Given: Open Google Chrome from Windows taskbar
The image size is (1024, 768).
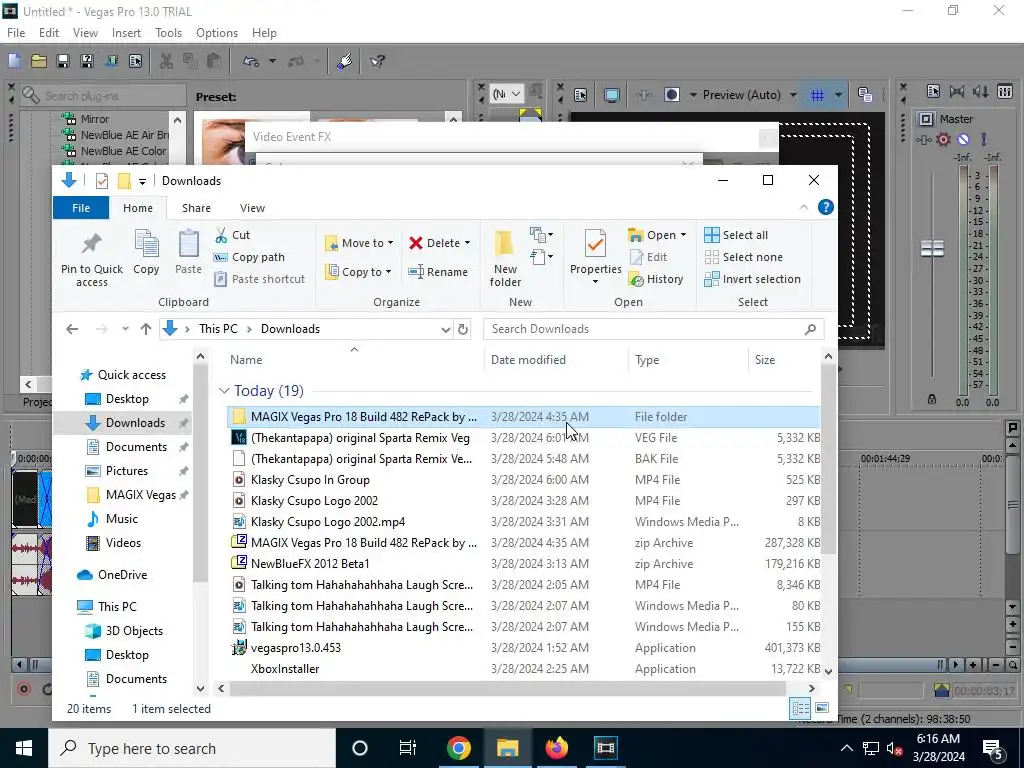Looking at the screenshot, I should [x=458, y=748].
